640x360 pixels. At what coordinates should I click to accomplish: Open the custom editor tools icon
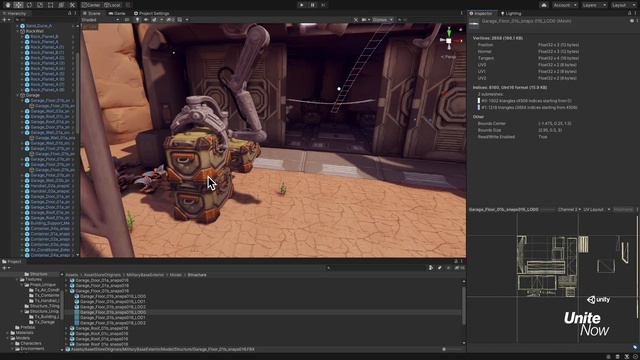coord(72,5)
